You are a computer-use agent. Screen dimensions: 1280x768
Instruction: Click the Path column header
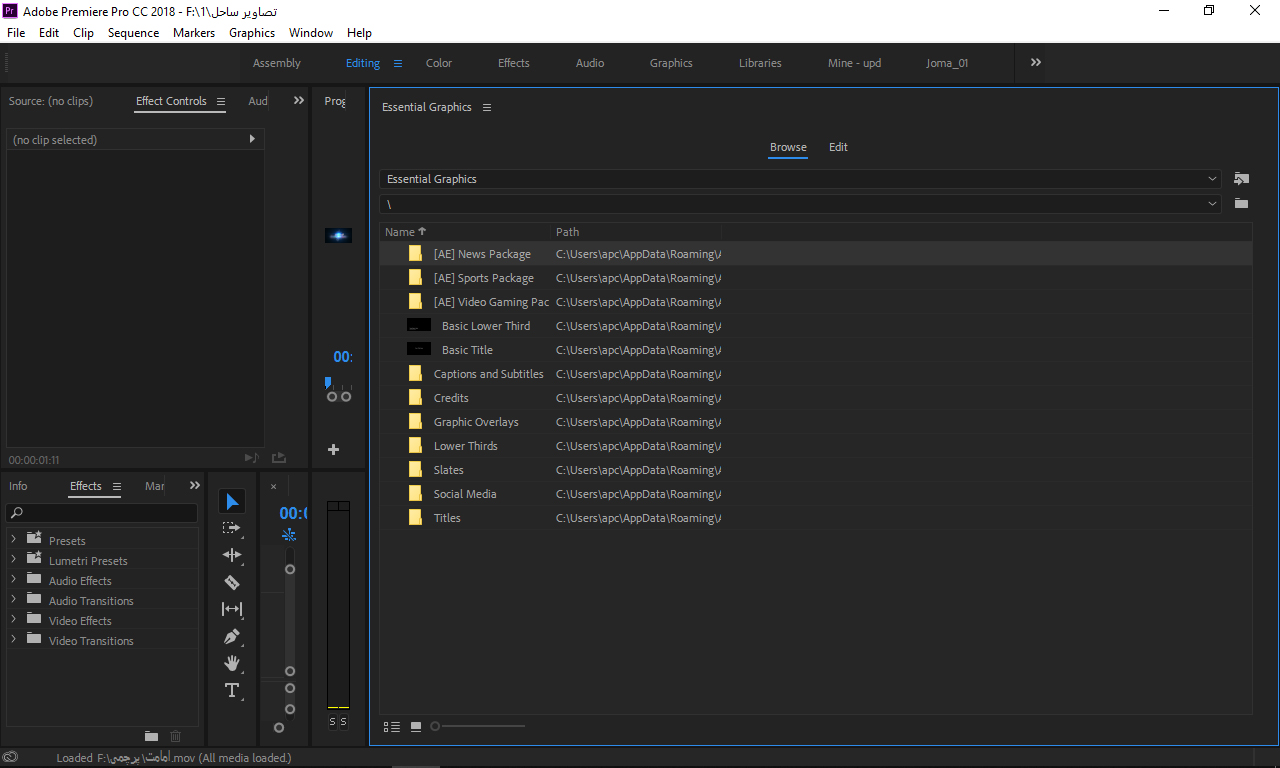(568, 232)
